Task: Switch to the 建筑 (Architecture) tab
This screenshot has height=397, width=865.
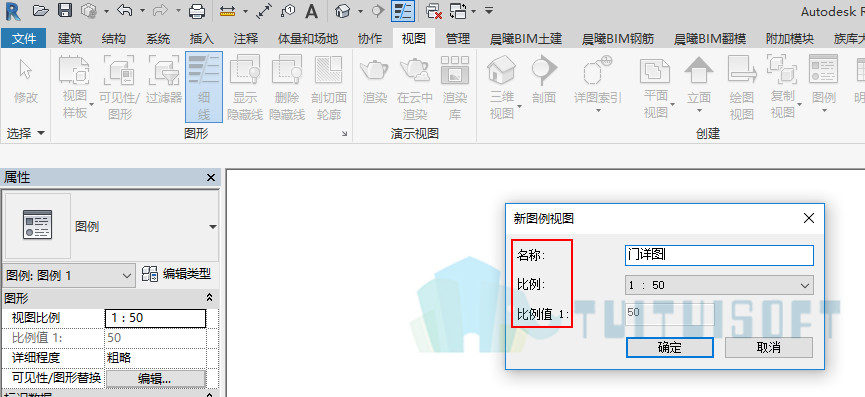Action: pos(70,38)
